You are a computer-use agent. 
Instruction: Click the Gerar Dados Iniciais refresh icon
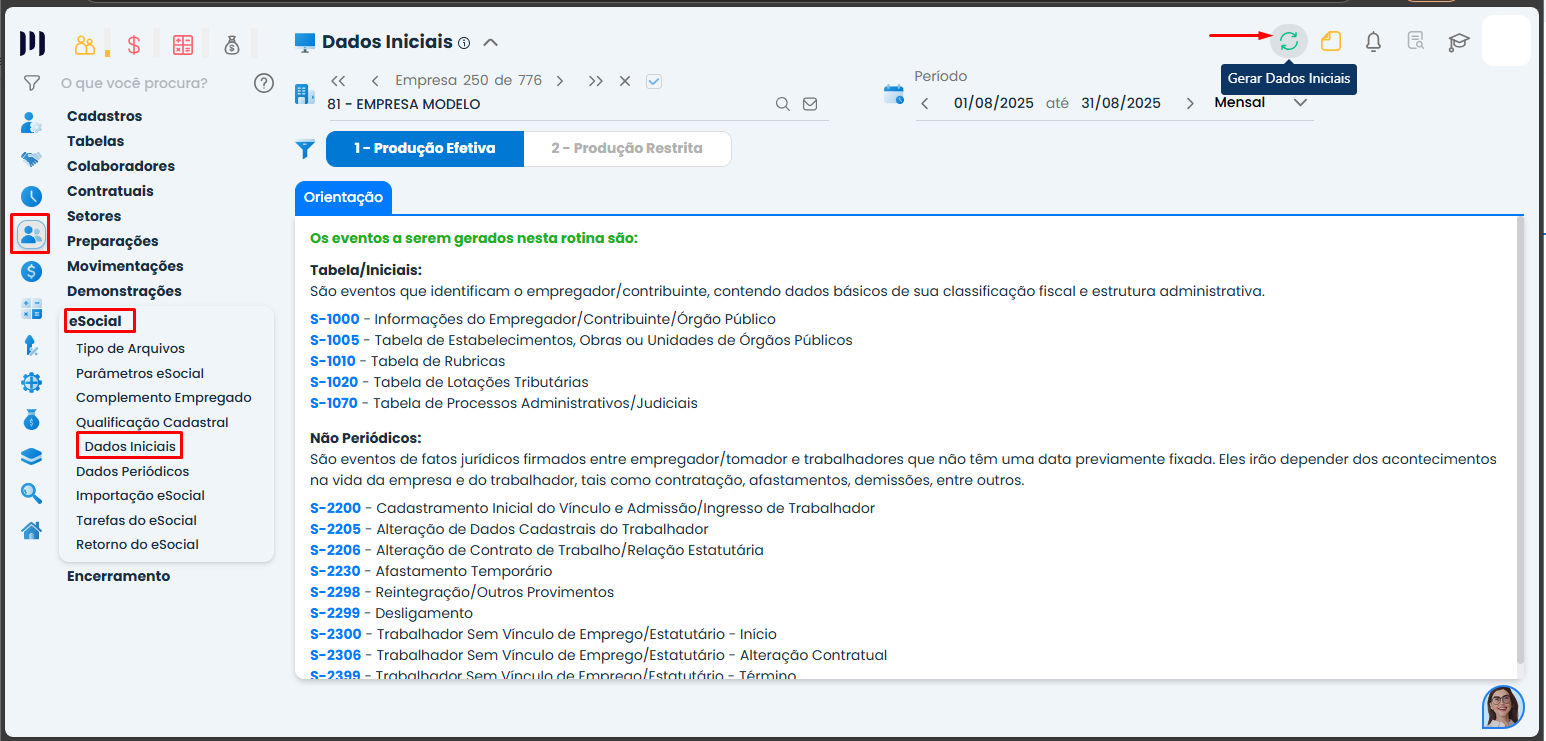(x=1289, y=42)
